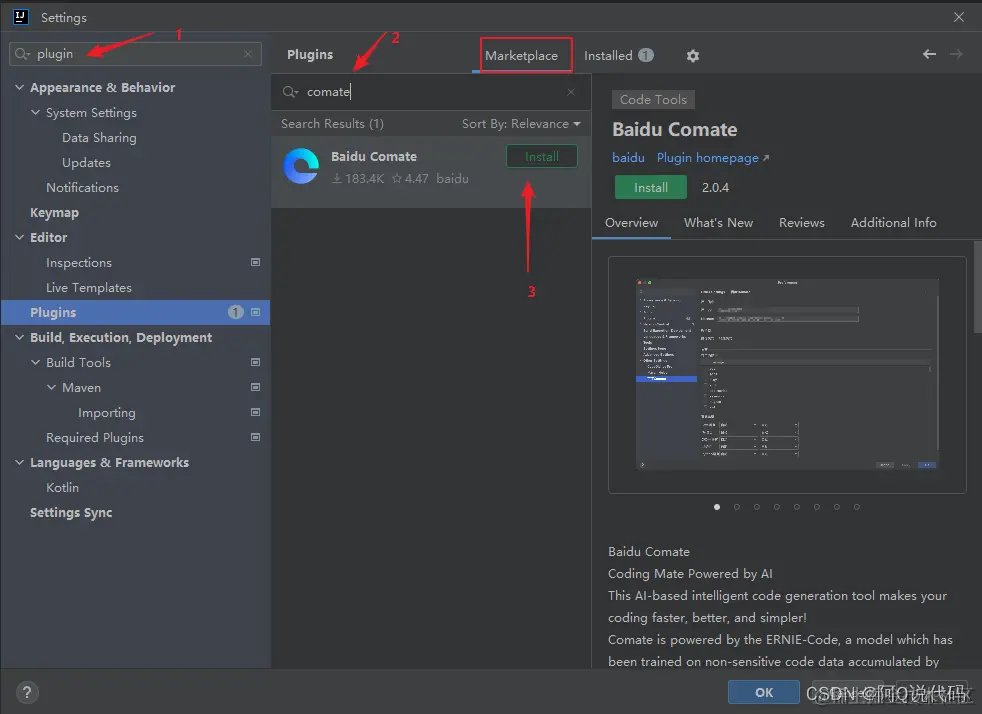Open Settings Sync page
This screenshot has width=982, height=714.
[71, 512]
